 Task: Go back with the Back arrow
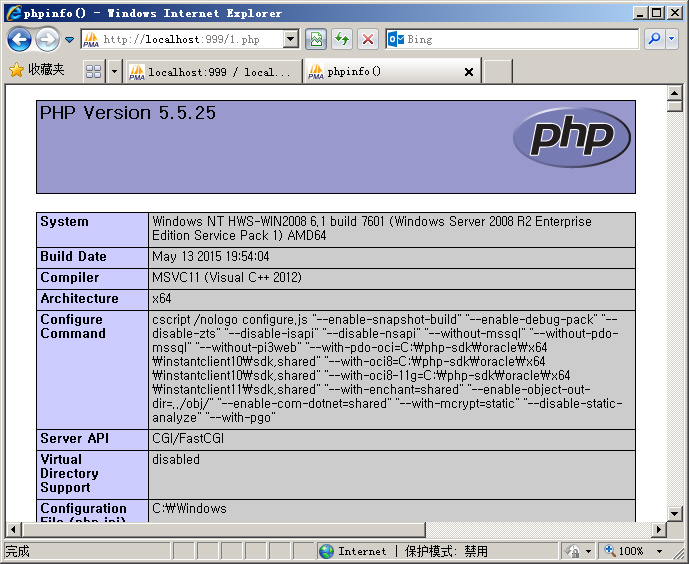19,40
